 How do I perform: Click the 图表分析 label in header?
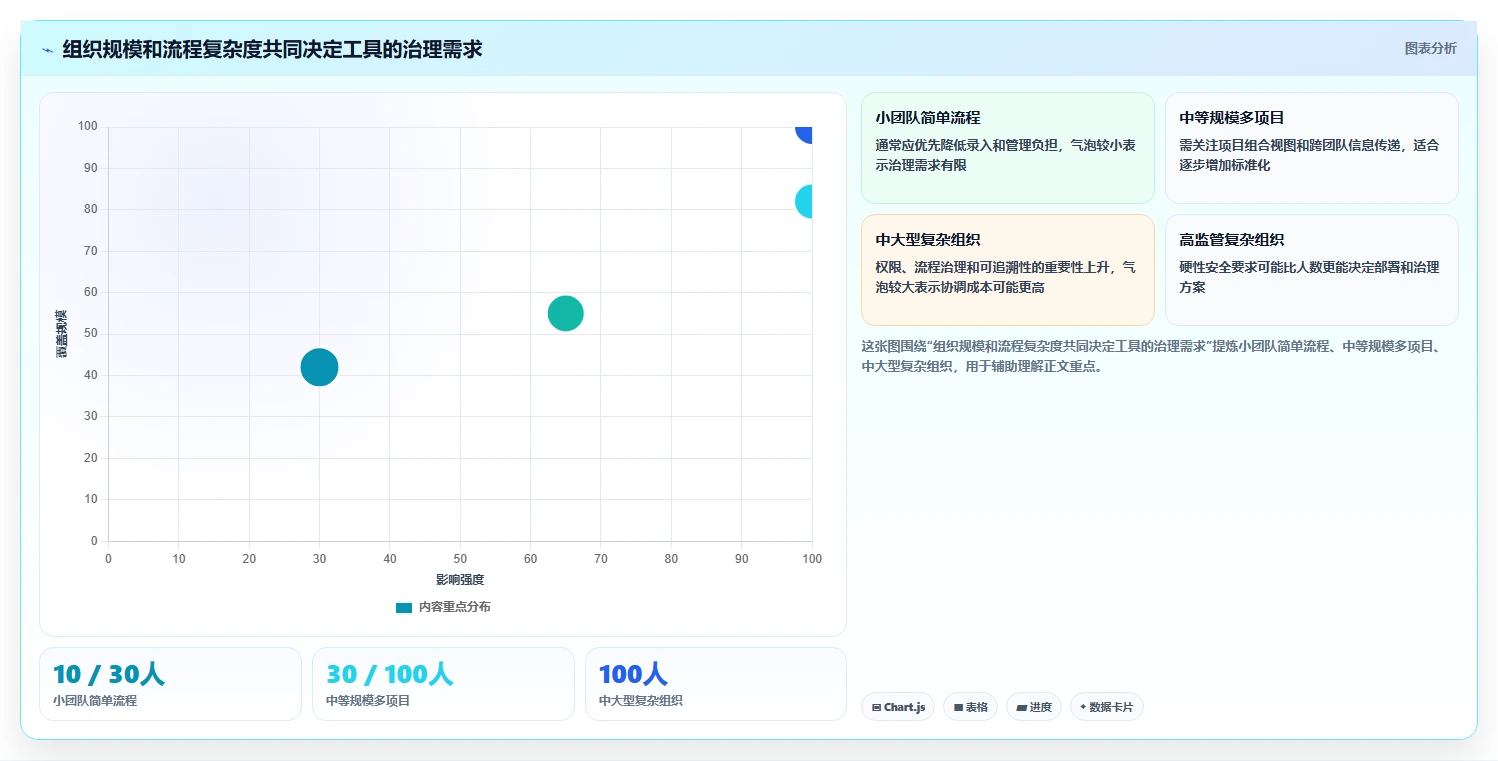1430,48
